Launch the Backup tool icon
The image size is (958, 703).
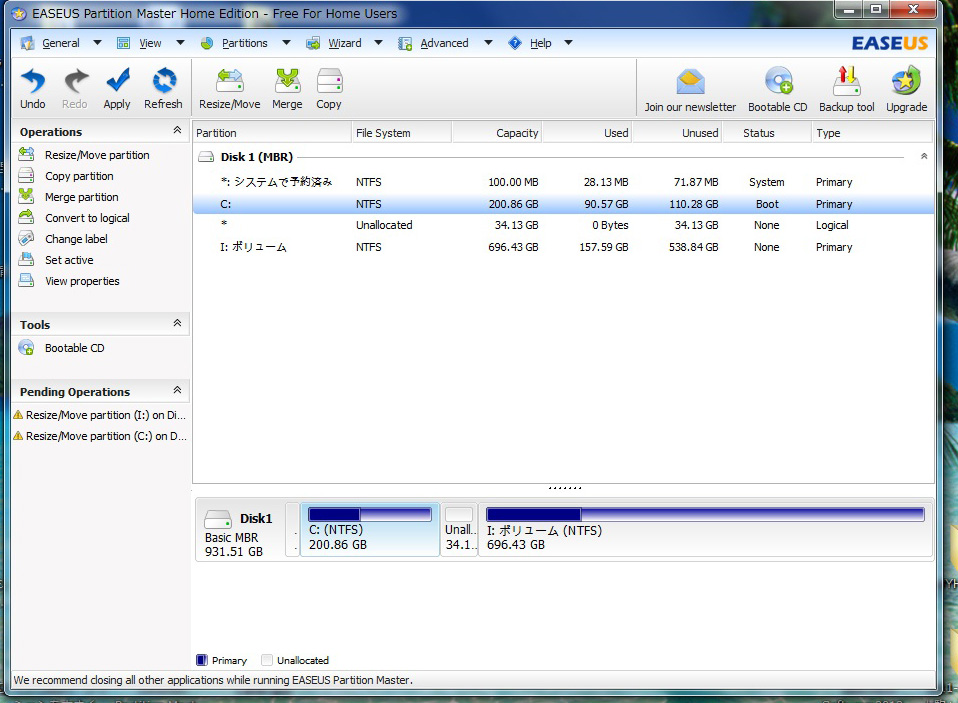click(846, 82)
